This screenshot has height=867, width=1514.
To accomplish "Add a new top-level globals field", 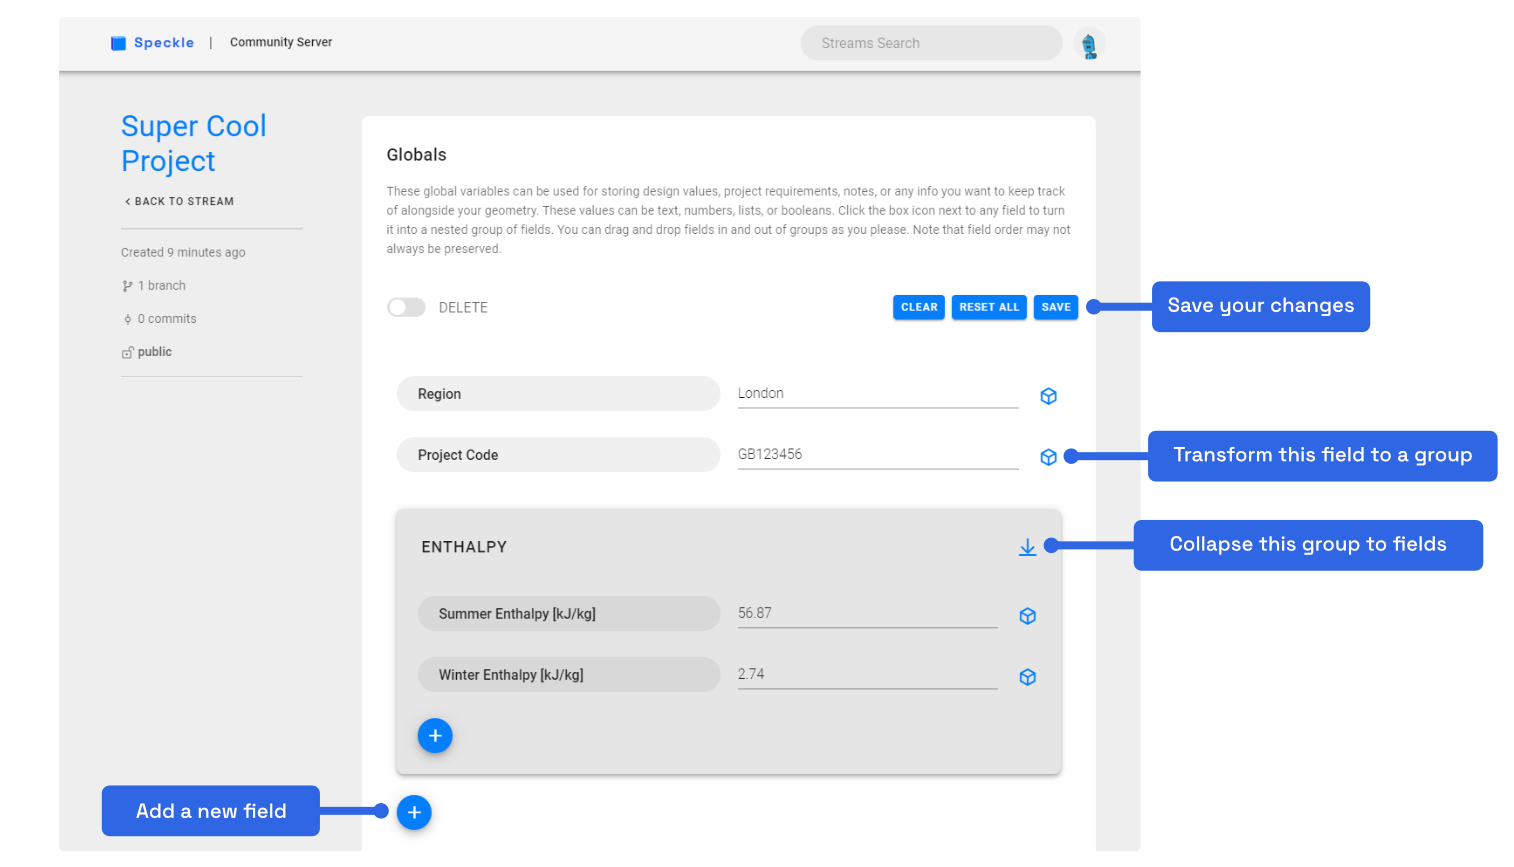I will coord(414,812).
